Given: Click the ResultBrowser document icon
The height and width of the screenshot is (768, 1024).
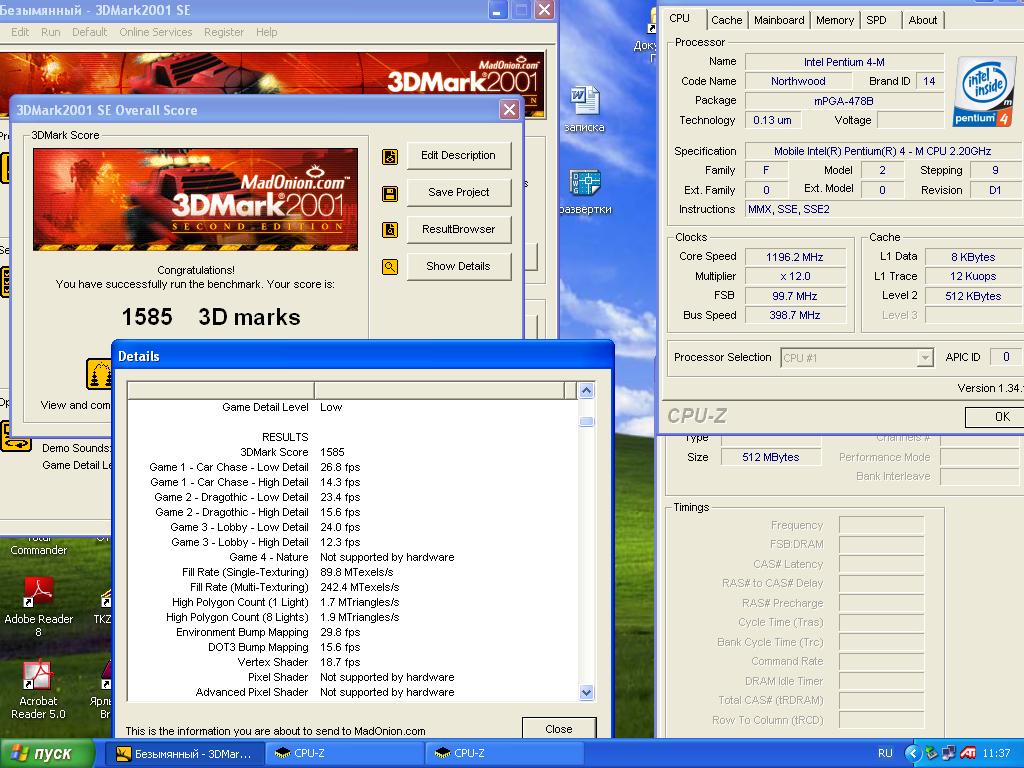Looking at the screenshot, I should pyautogui.click(x=390, y=230).
